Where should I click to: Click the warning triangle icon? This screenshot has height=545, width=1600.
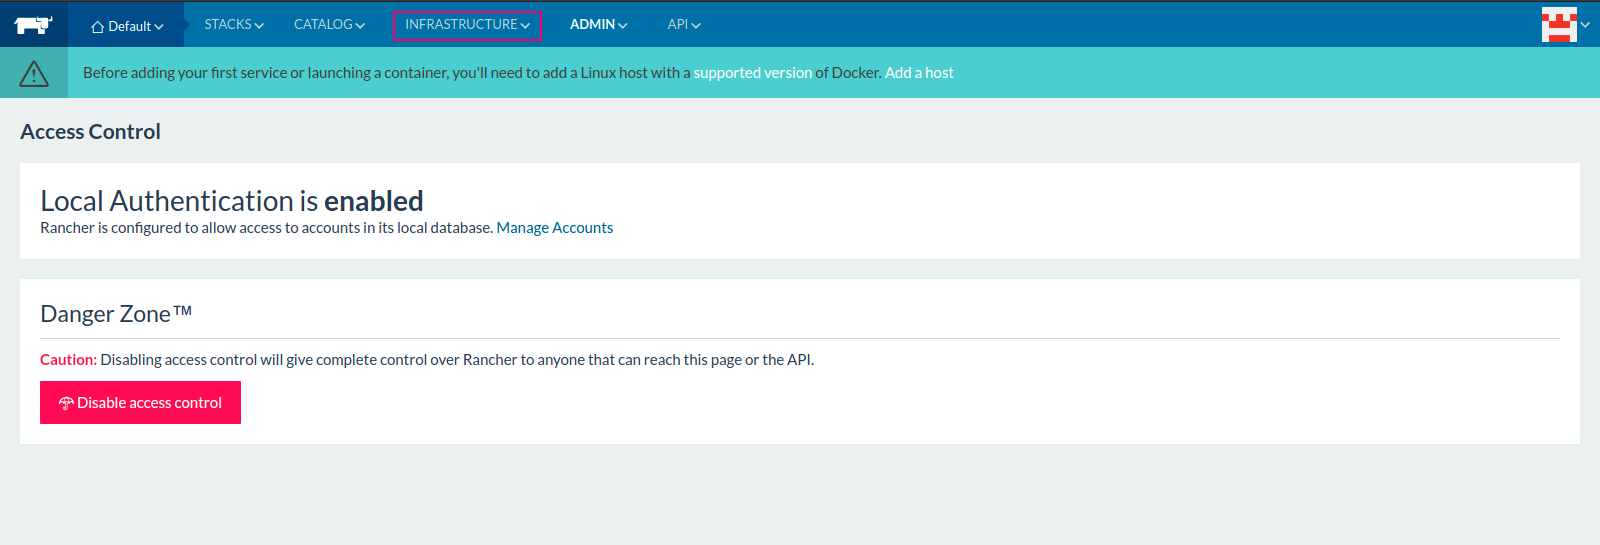coord(34,73)
